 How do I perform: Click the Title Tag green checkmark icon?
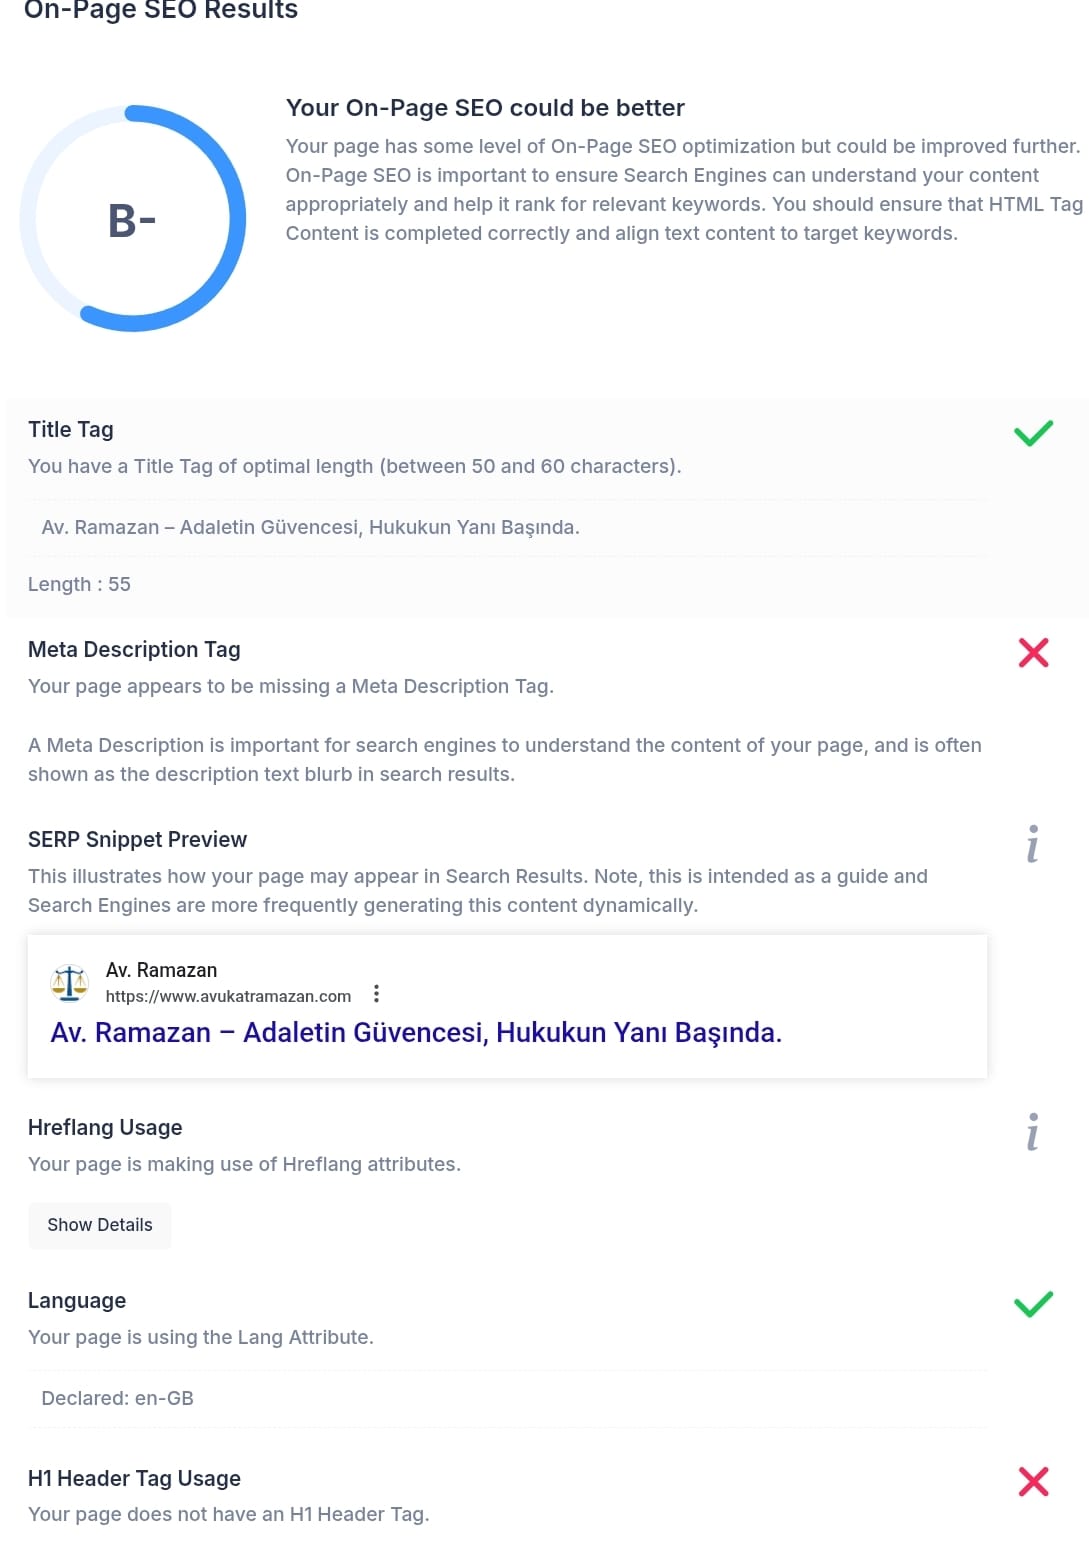click(1033, 433)
